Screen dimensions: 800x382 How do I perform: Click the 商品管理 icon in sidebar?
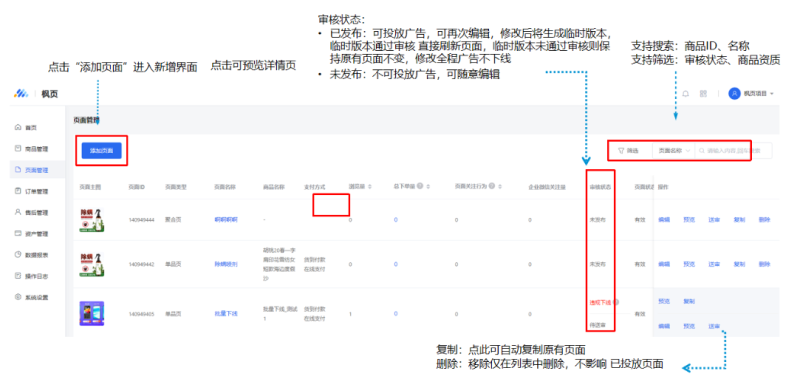[x=18, y=149]
